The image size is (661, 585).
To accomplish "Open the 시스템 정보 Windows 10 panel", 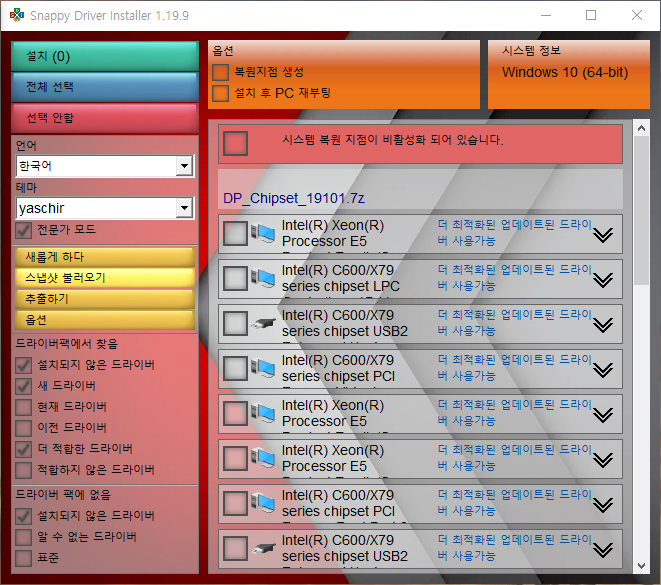I will click(x=569, y=75).
